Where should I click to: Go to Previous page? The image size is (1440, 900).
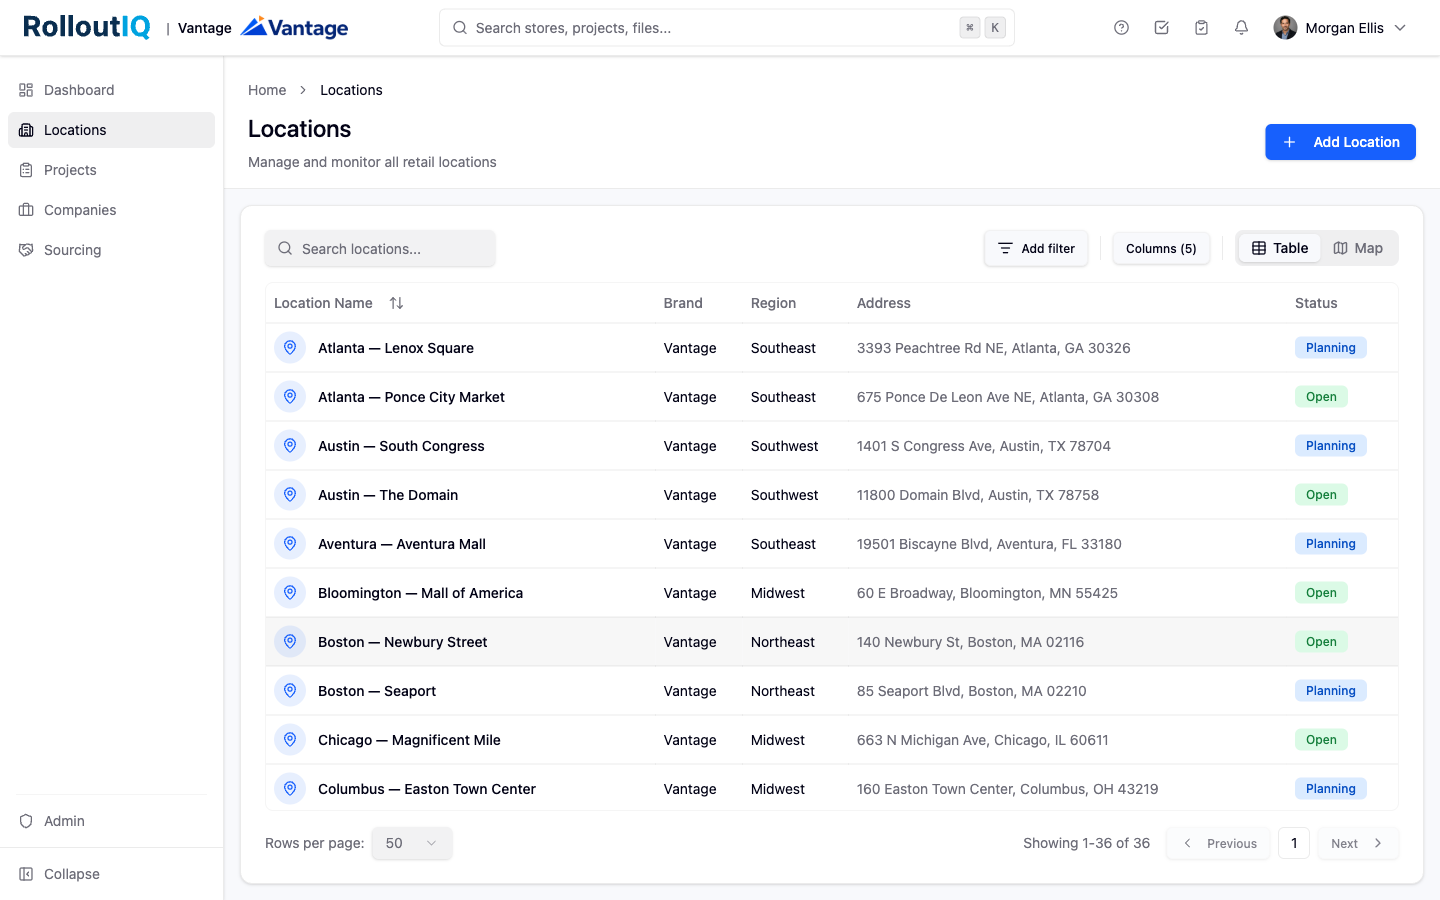(1219, 843)
